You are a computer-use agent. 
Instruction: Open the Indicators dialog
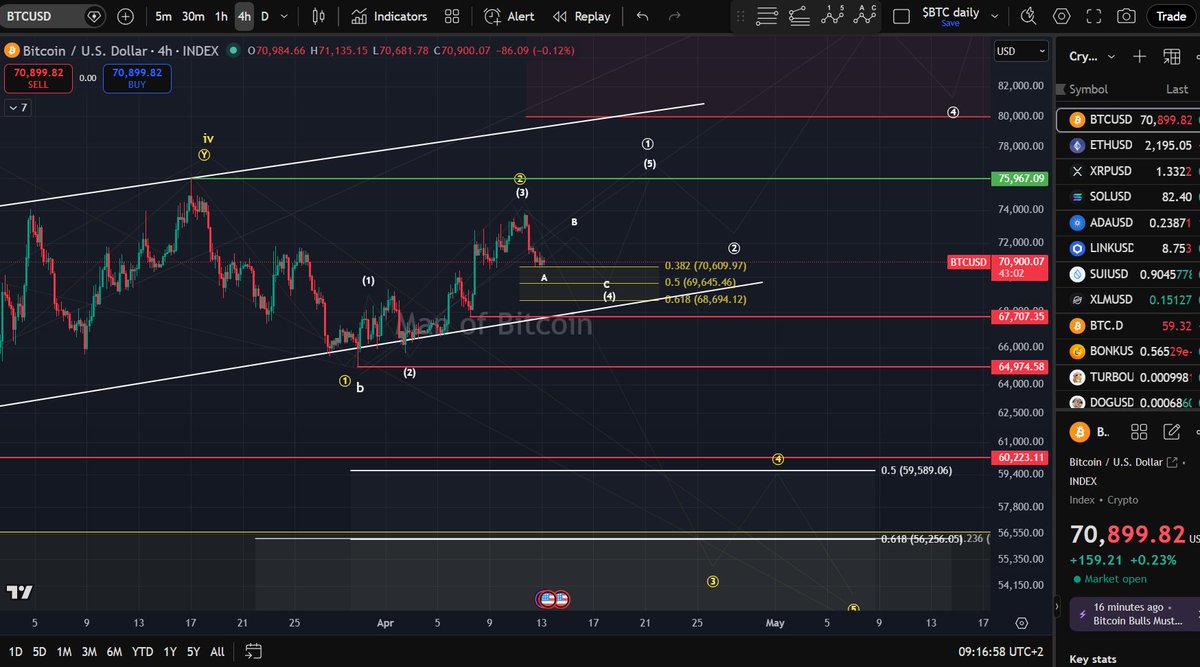[x=389, y=17]
